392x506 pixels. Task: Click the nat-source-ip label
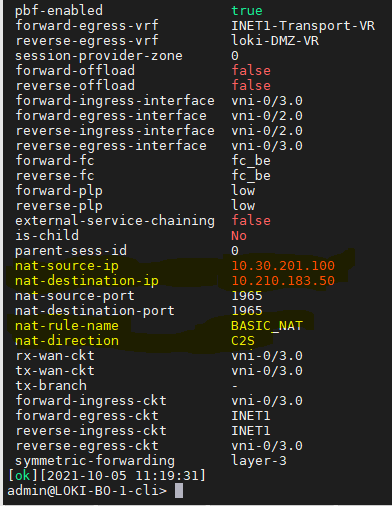[67, 266]
